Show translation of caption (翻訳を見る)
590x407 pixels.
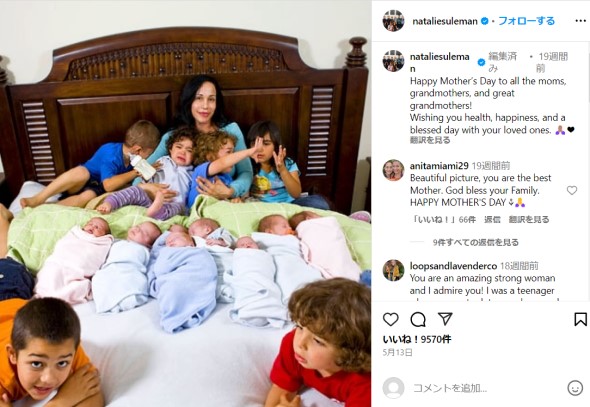click(x=430, y=140)
